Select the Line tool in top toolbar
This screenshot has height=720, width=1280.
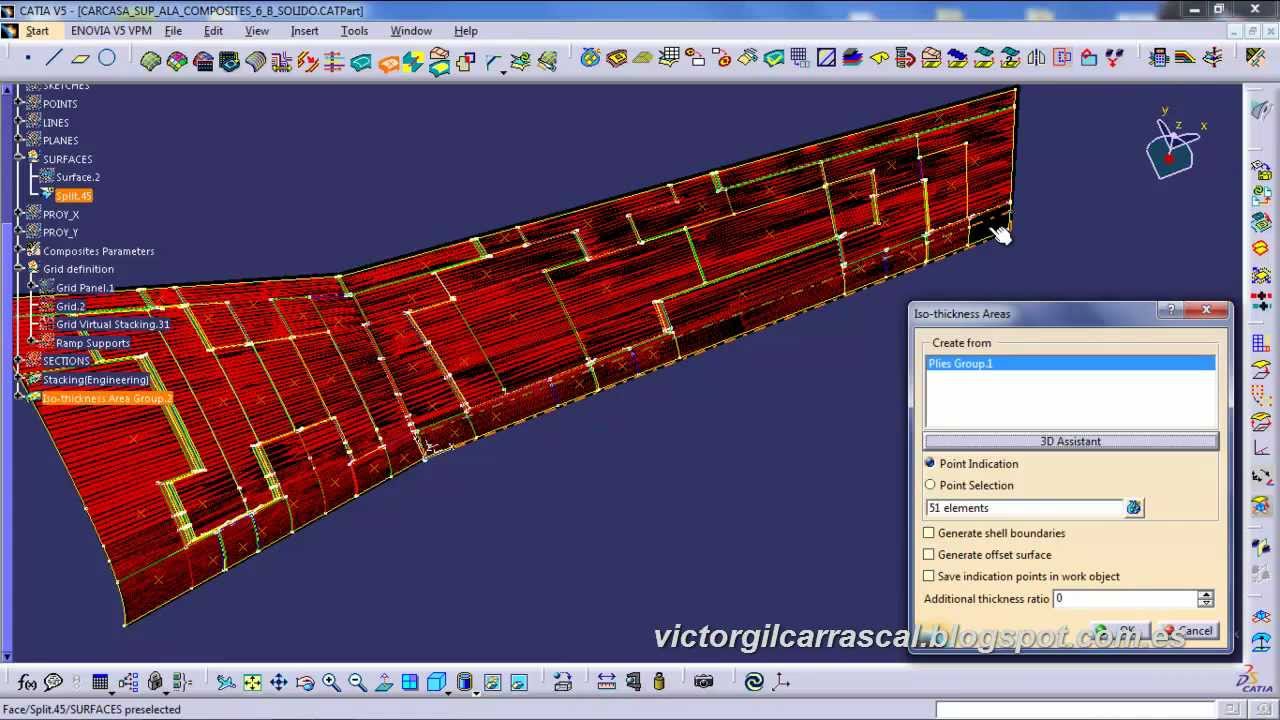[54, 59]
